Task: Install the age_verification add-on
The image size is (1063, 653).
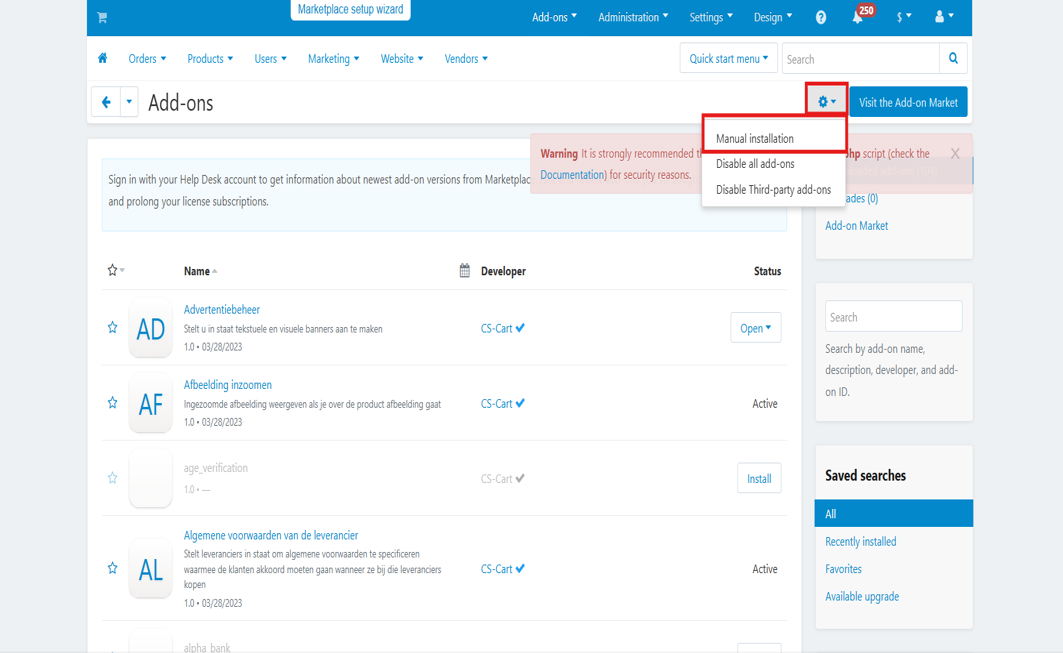Action: pyautogui.click(x=759, y=478)
